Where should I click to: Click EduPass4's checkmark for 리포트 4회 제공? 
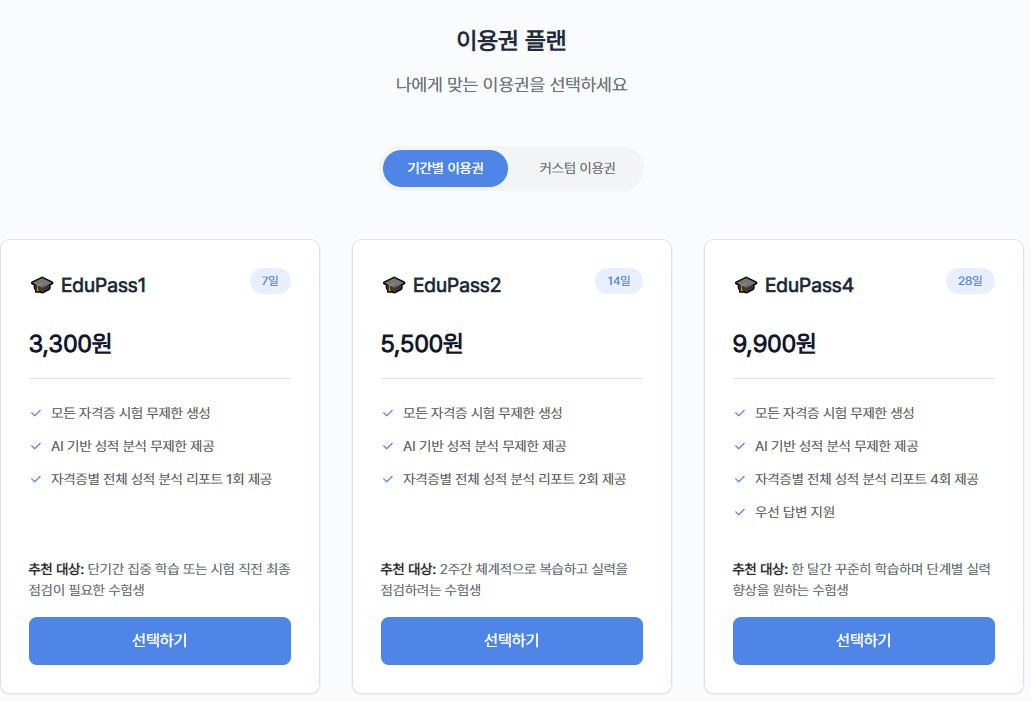click(x=739, y=479)
